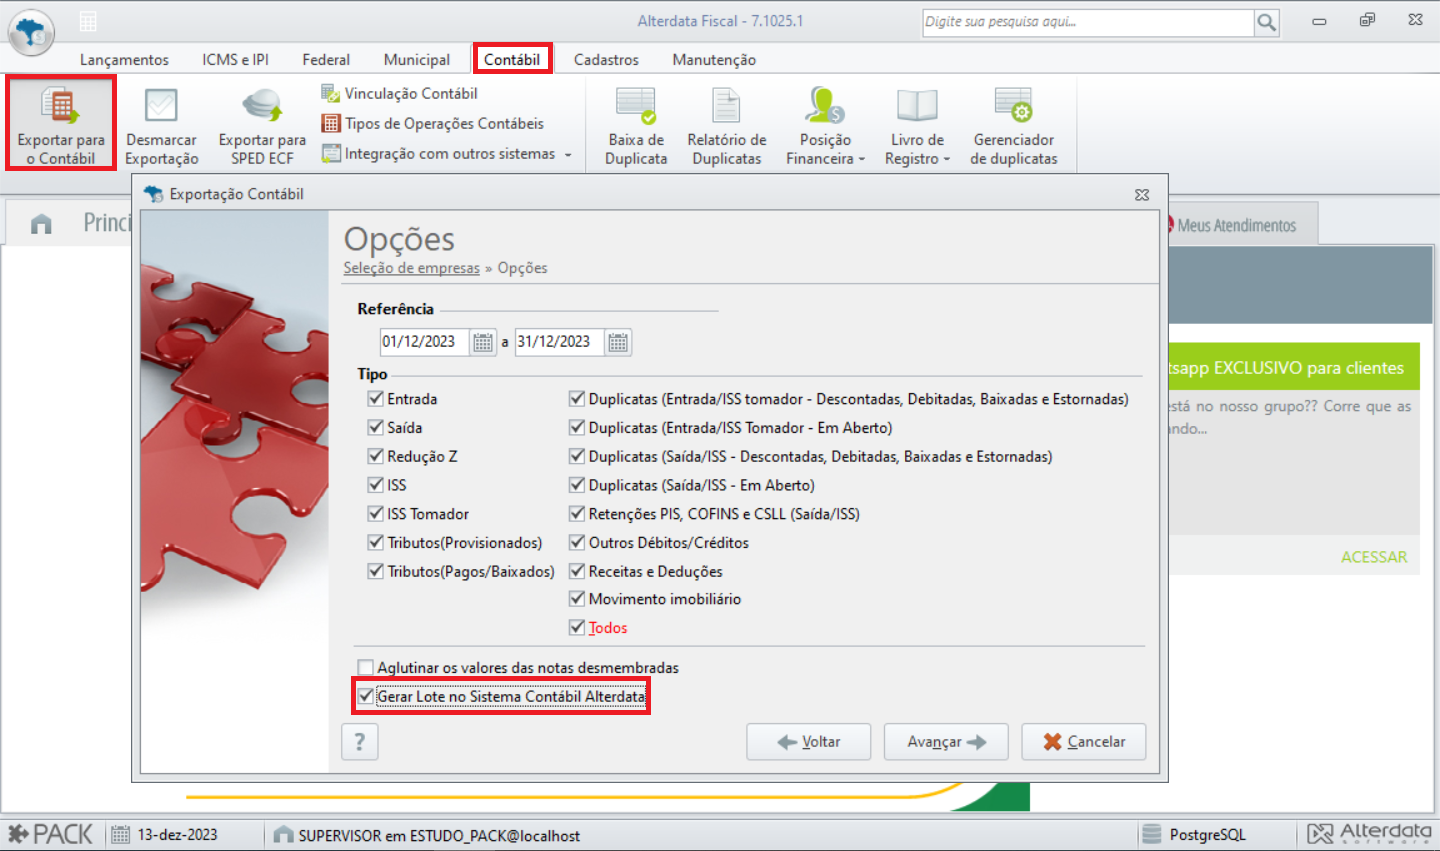This screenshot has width=1440, height=851.
Task: Switch to Meus Atendimentos tab
Action: coord(1237,225)
